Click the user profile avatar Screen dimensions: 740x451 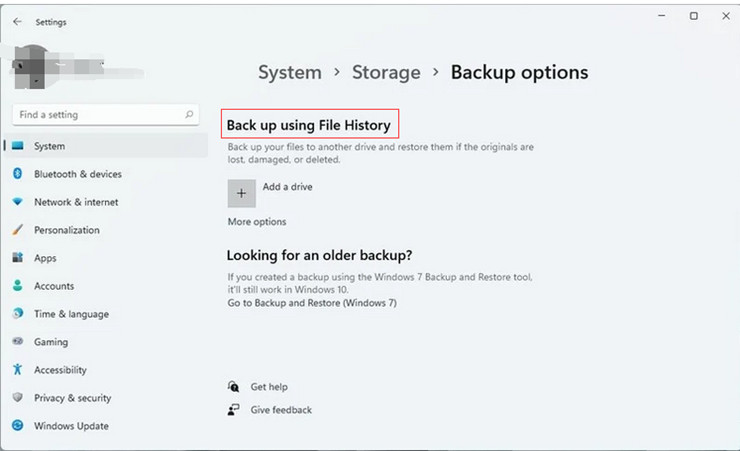[x=32, y=67]
